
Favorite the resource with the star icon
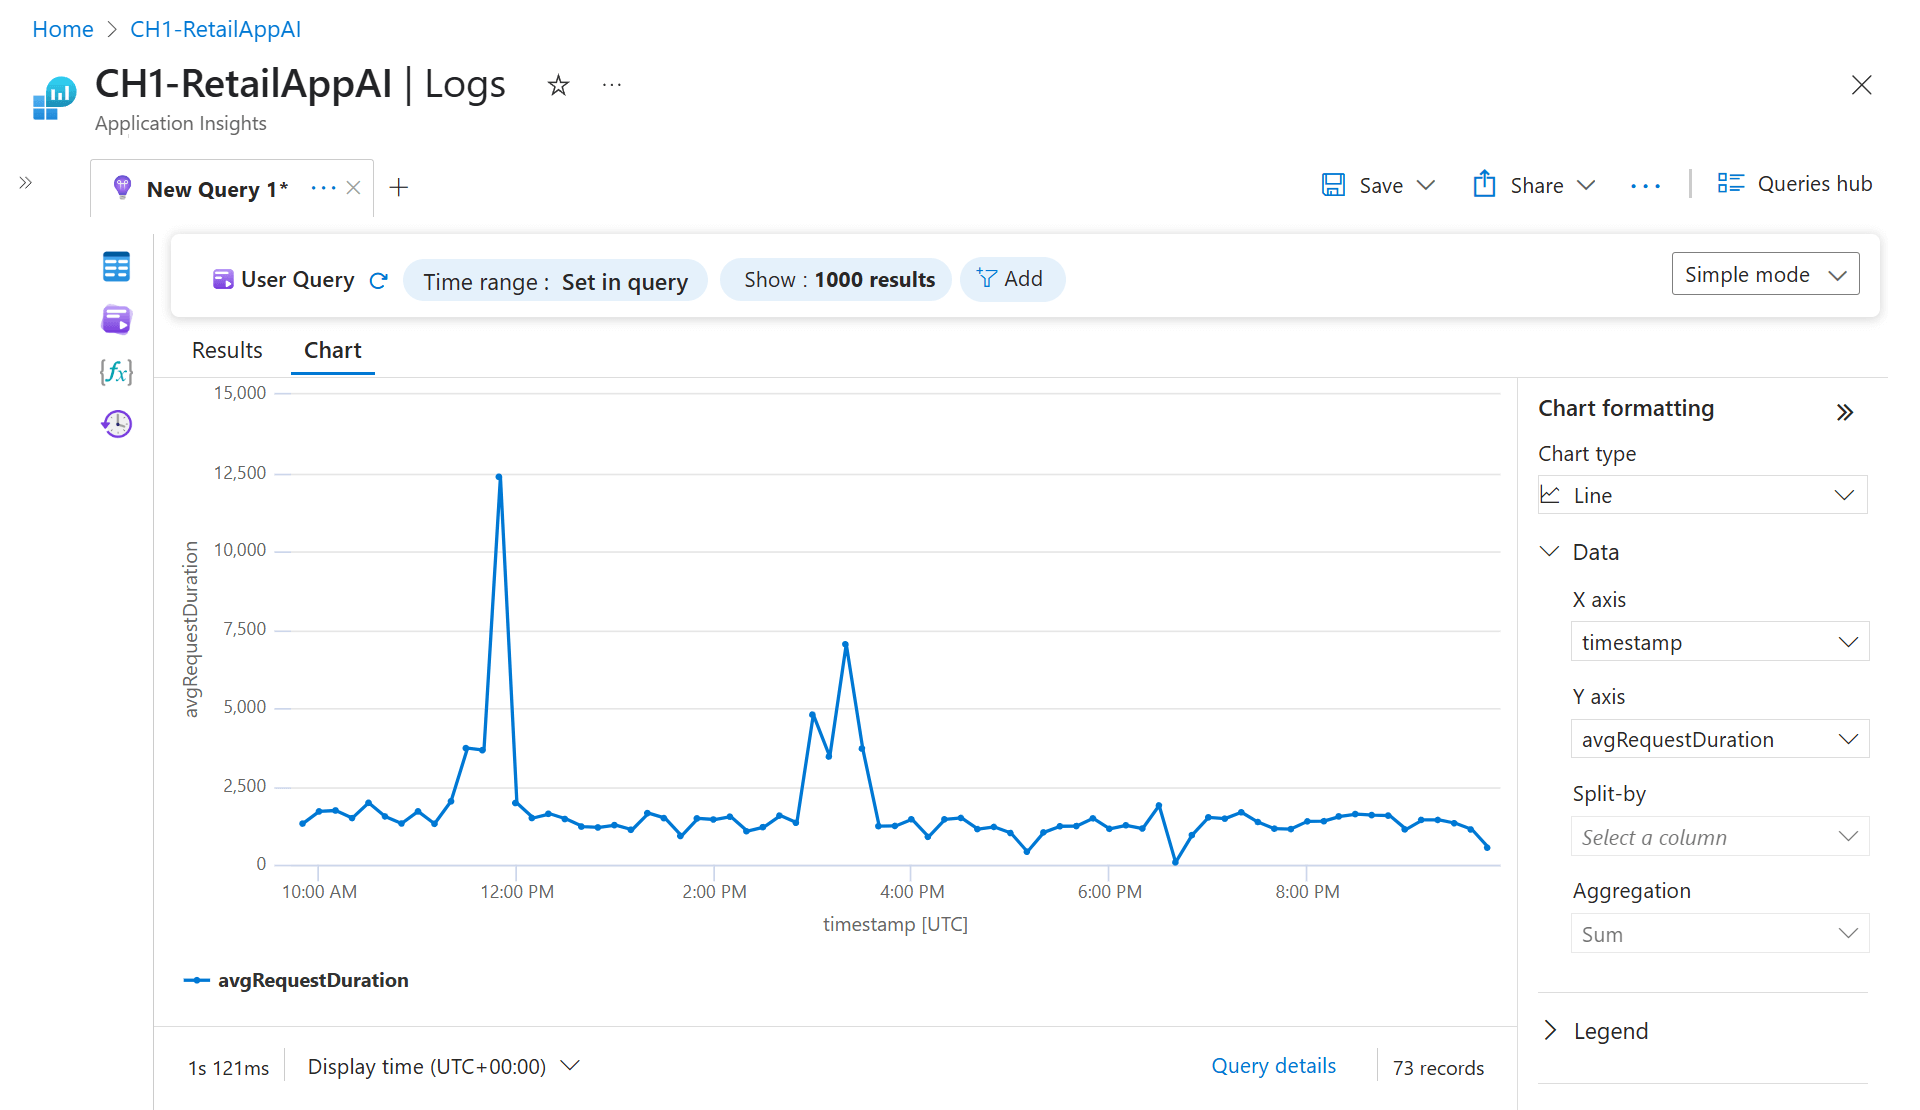coord(558,86)
